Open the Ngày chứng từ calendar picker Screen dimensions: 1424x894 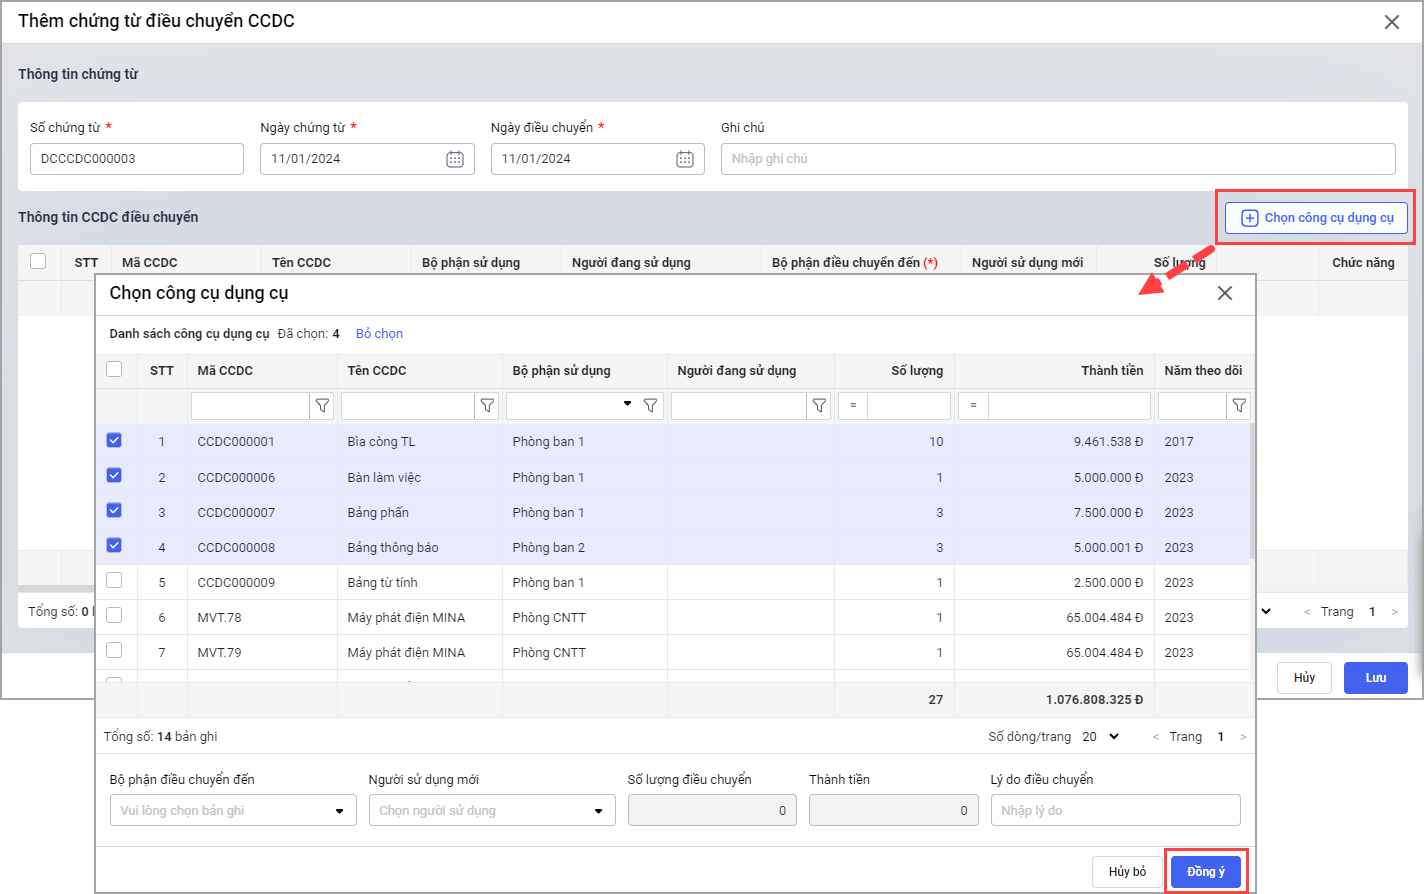(454, 159)
